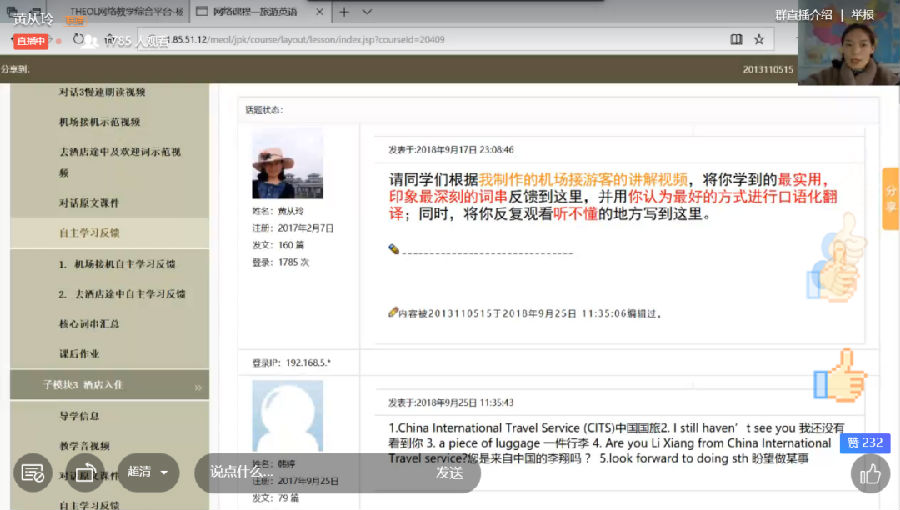
Task: Click the 举报 report link
Action: (x=863, y=14)
